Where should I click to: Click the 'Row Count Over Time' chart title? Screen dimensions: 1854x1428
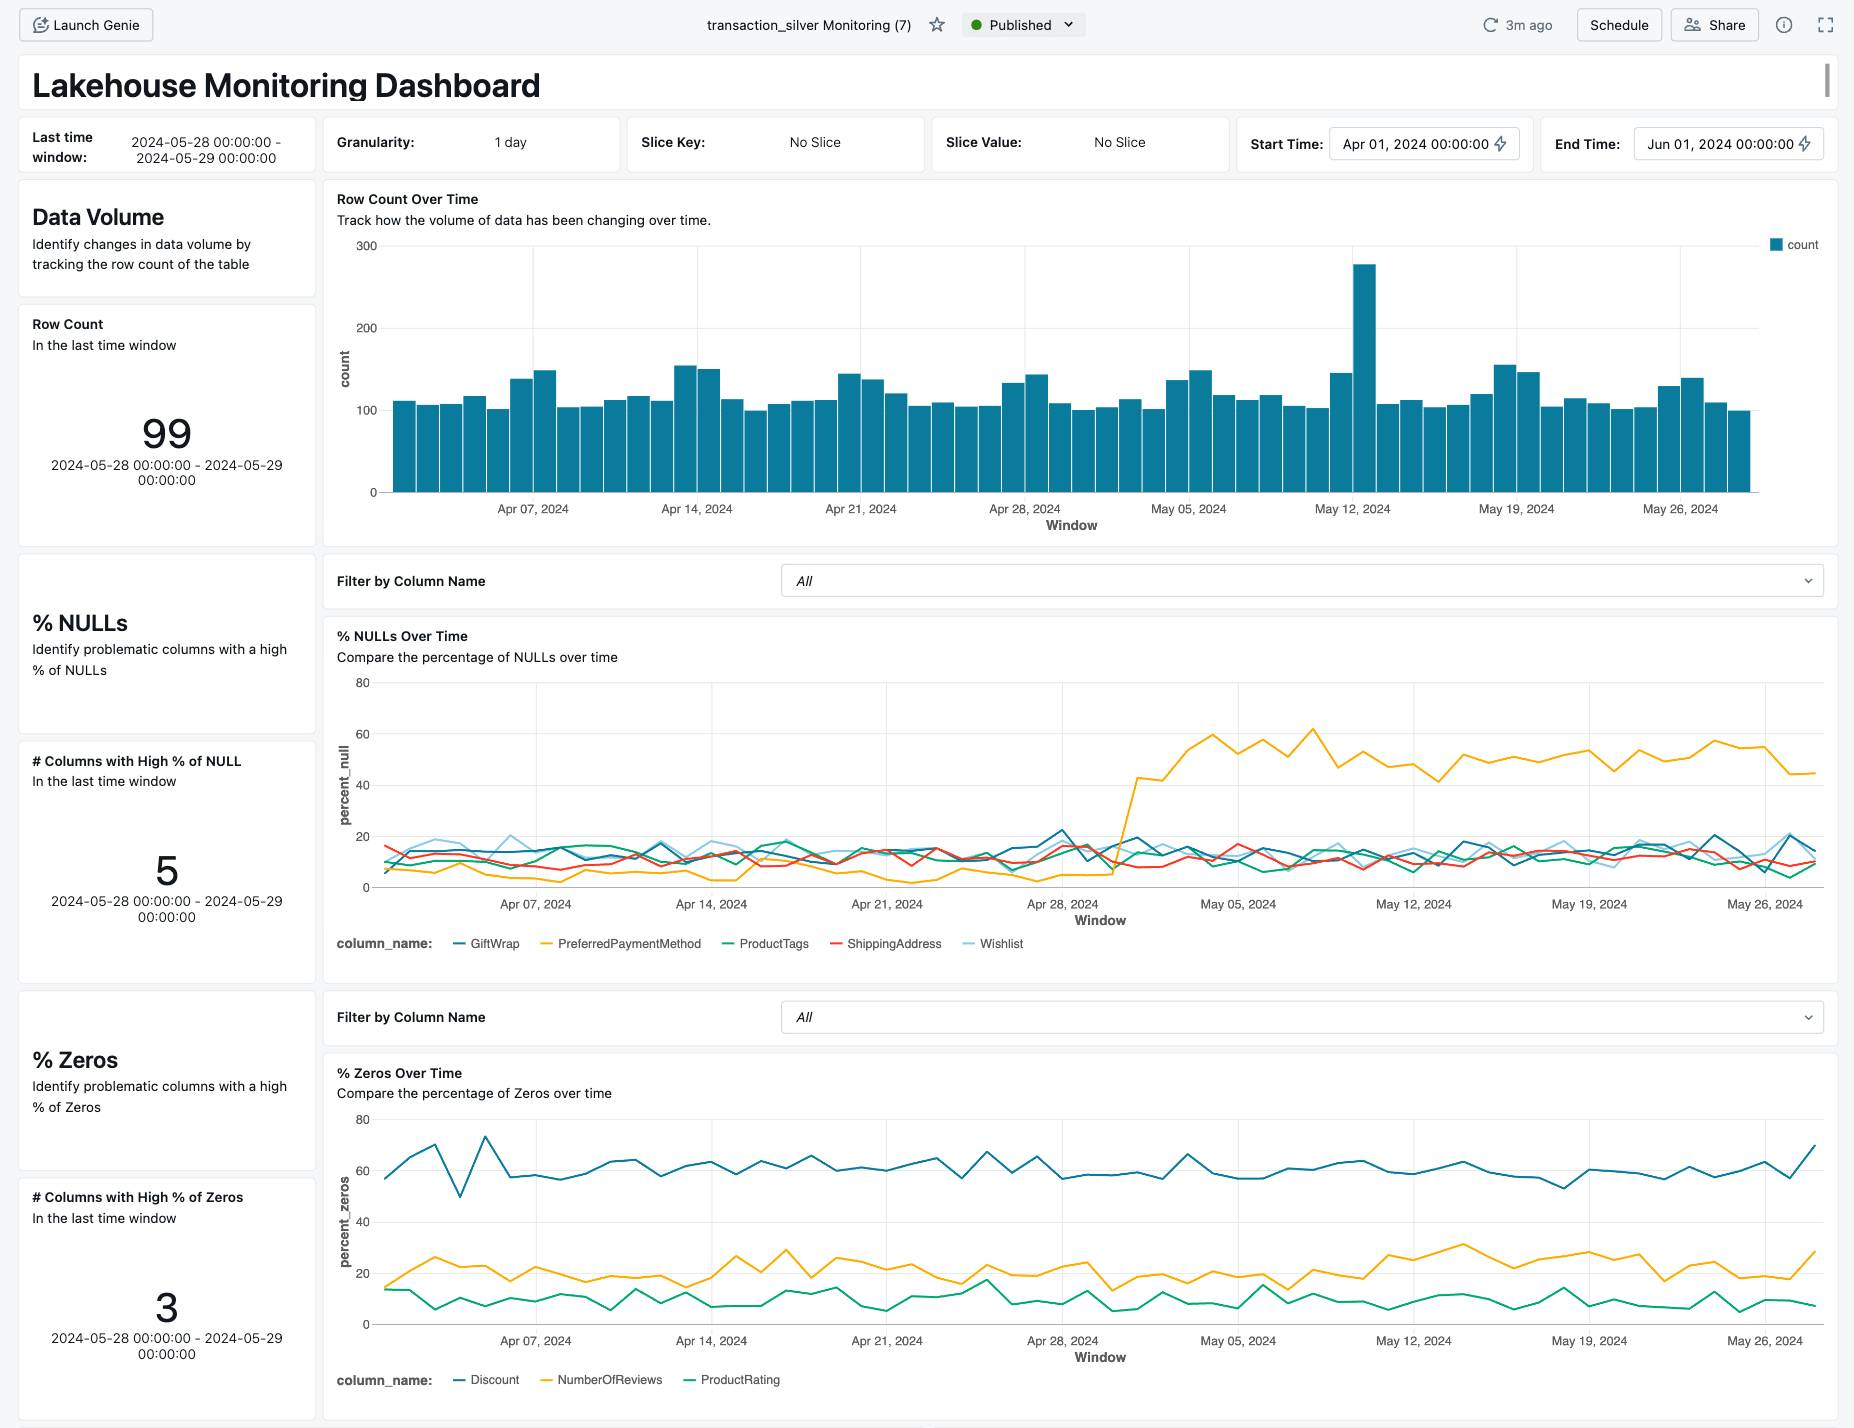tap(408, 199)
